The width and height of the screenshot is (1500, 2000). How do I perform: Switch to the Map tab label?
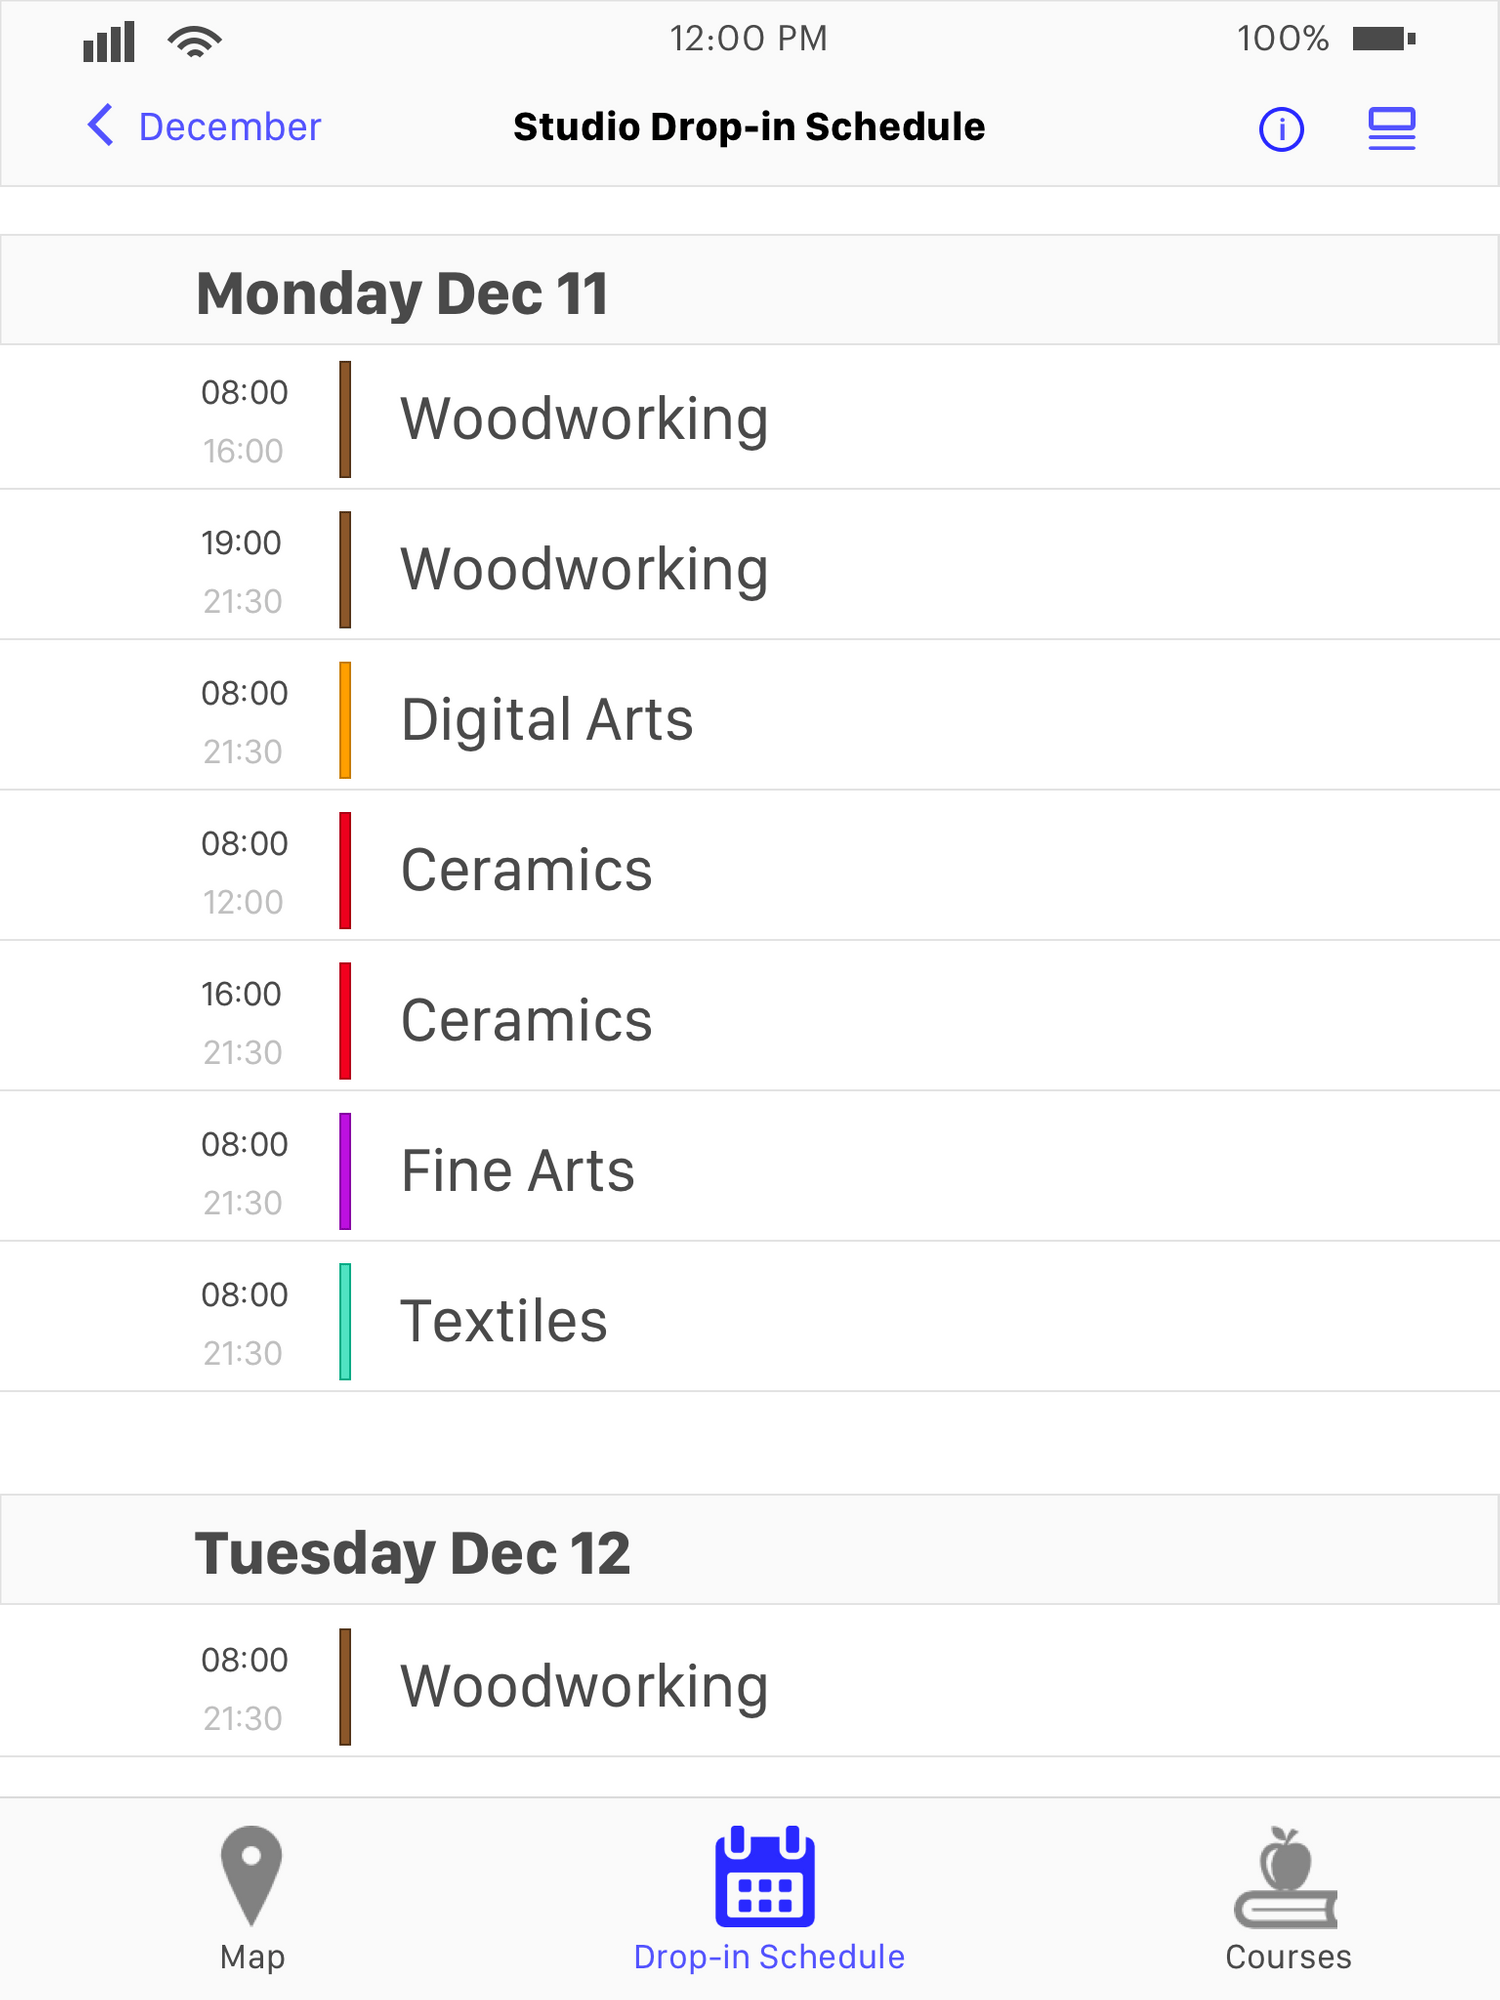click(252, 1957)
